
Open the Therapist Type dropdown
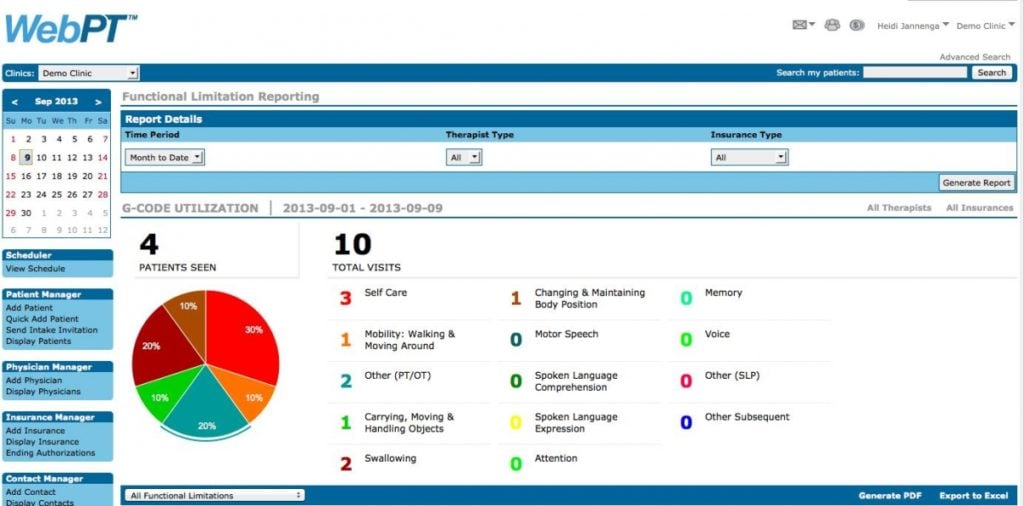coord(464,157)
